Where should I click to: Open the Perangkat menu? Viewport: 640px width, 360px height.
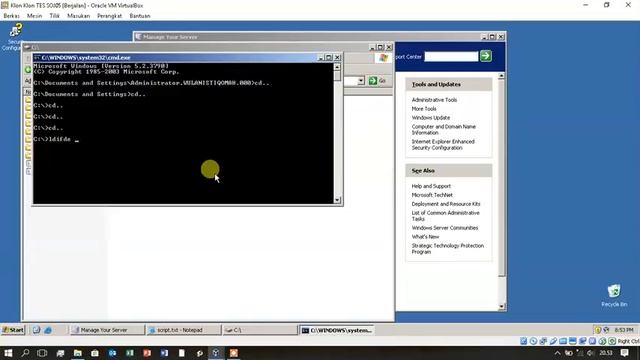(x=109, y=16)
